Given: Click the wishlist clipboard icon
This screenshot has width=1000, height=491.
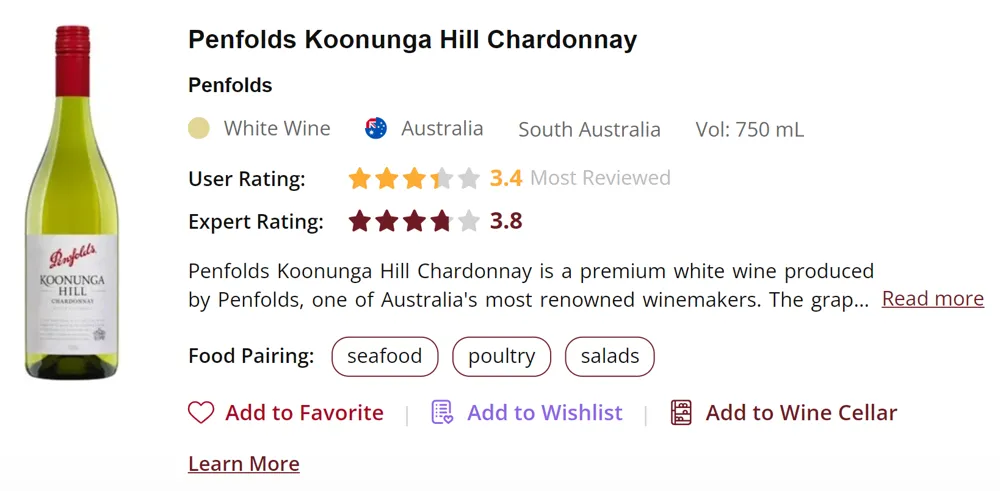Looking at the screenshot, I should click(x=442, y=413).
